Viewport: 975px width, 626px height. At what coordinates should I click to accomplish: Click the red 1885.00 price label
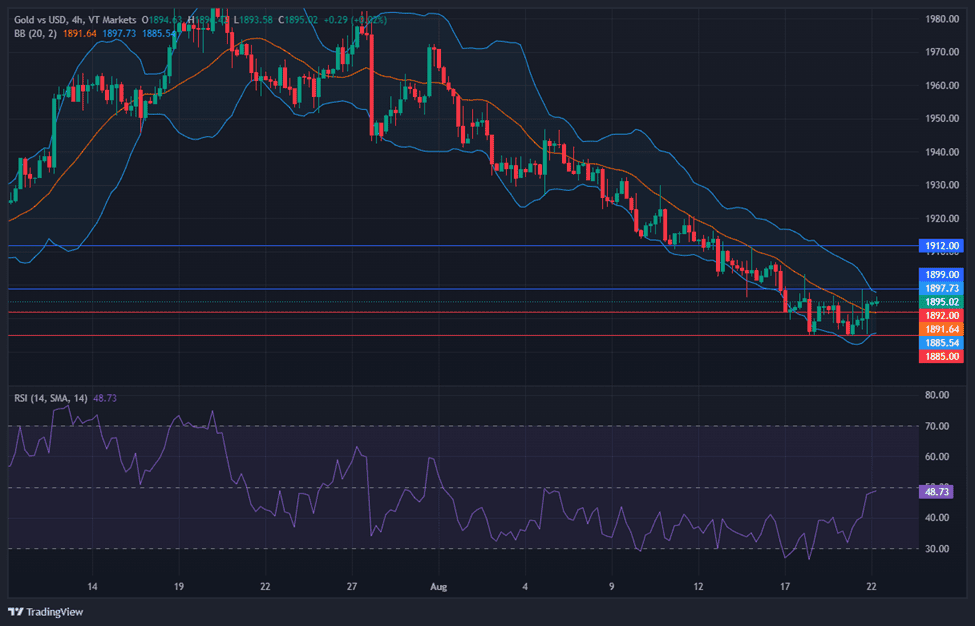pos(941,356)
